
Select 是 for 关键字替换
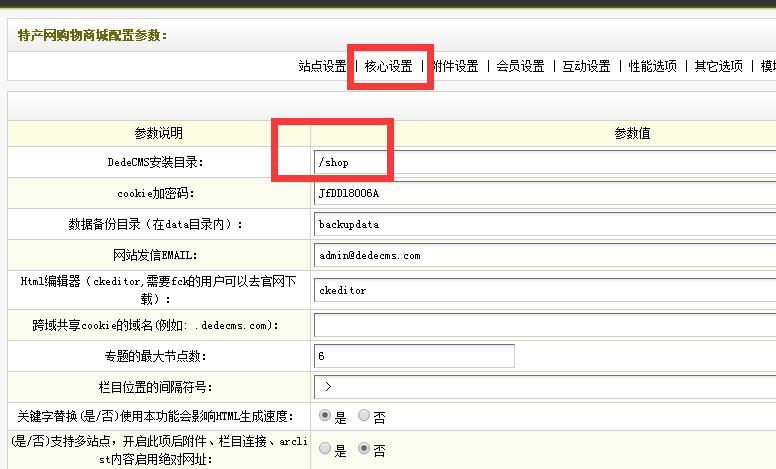point(325,415)
